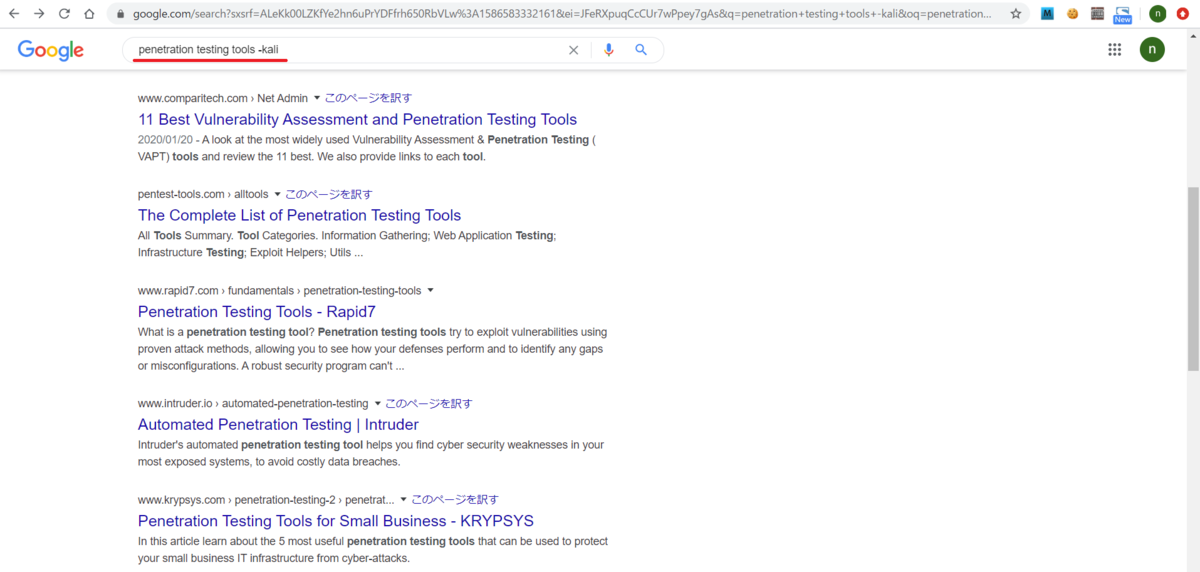Go to Google home via logo
Image resolution: width=1200 pixels, height=572 pixels.
pos(51,51)
